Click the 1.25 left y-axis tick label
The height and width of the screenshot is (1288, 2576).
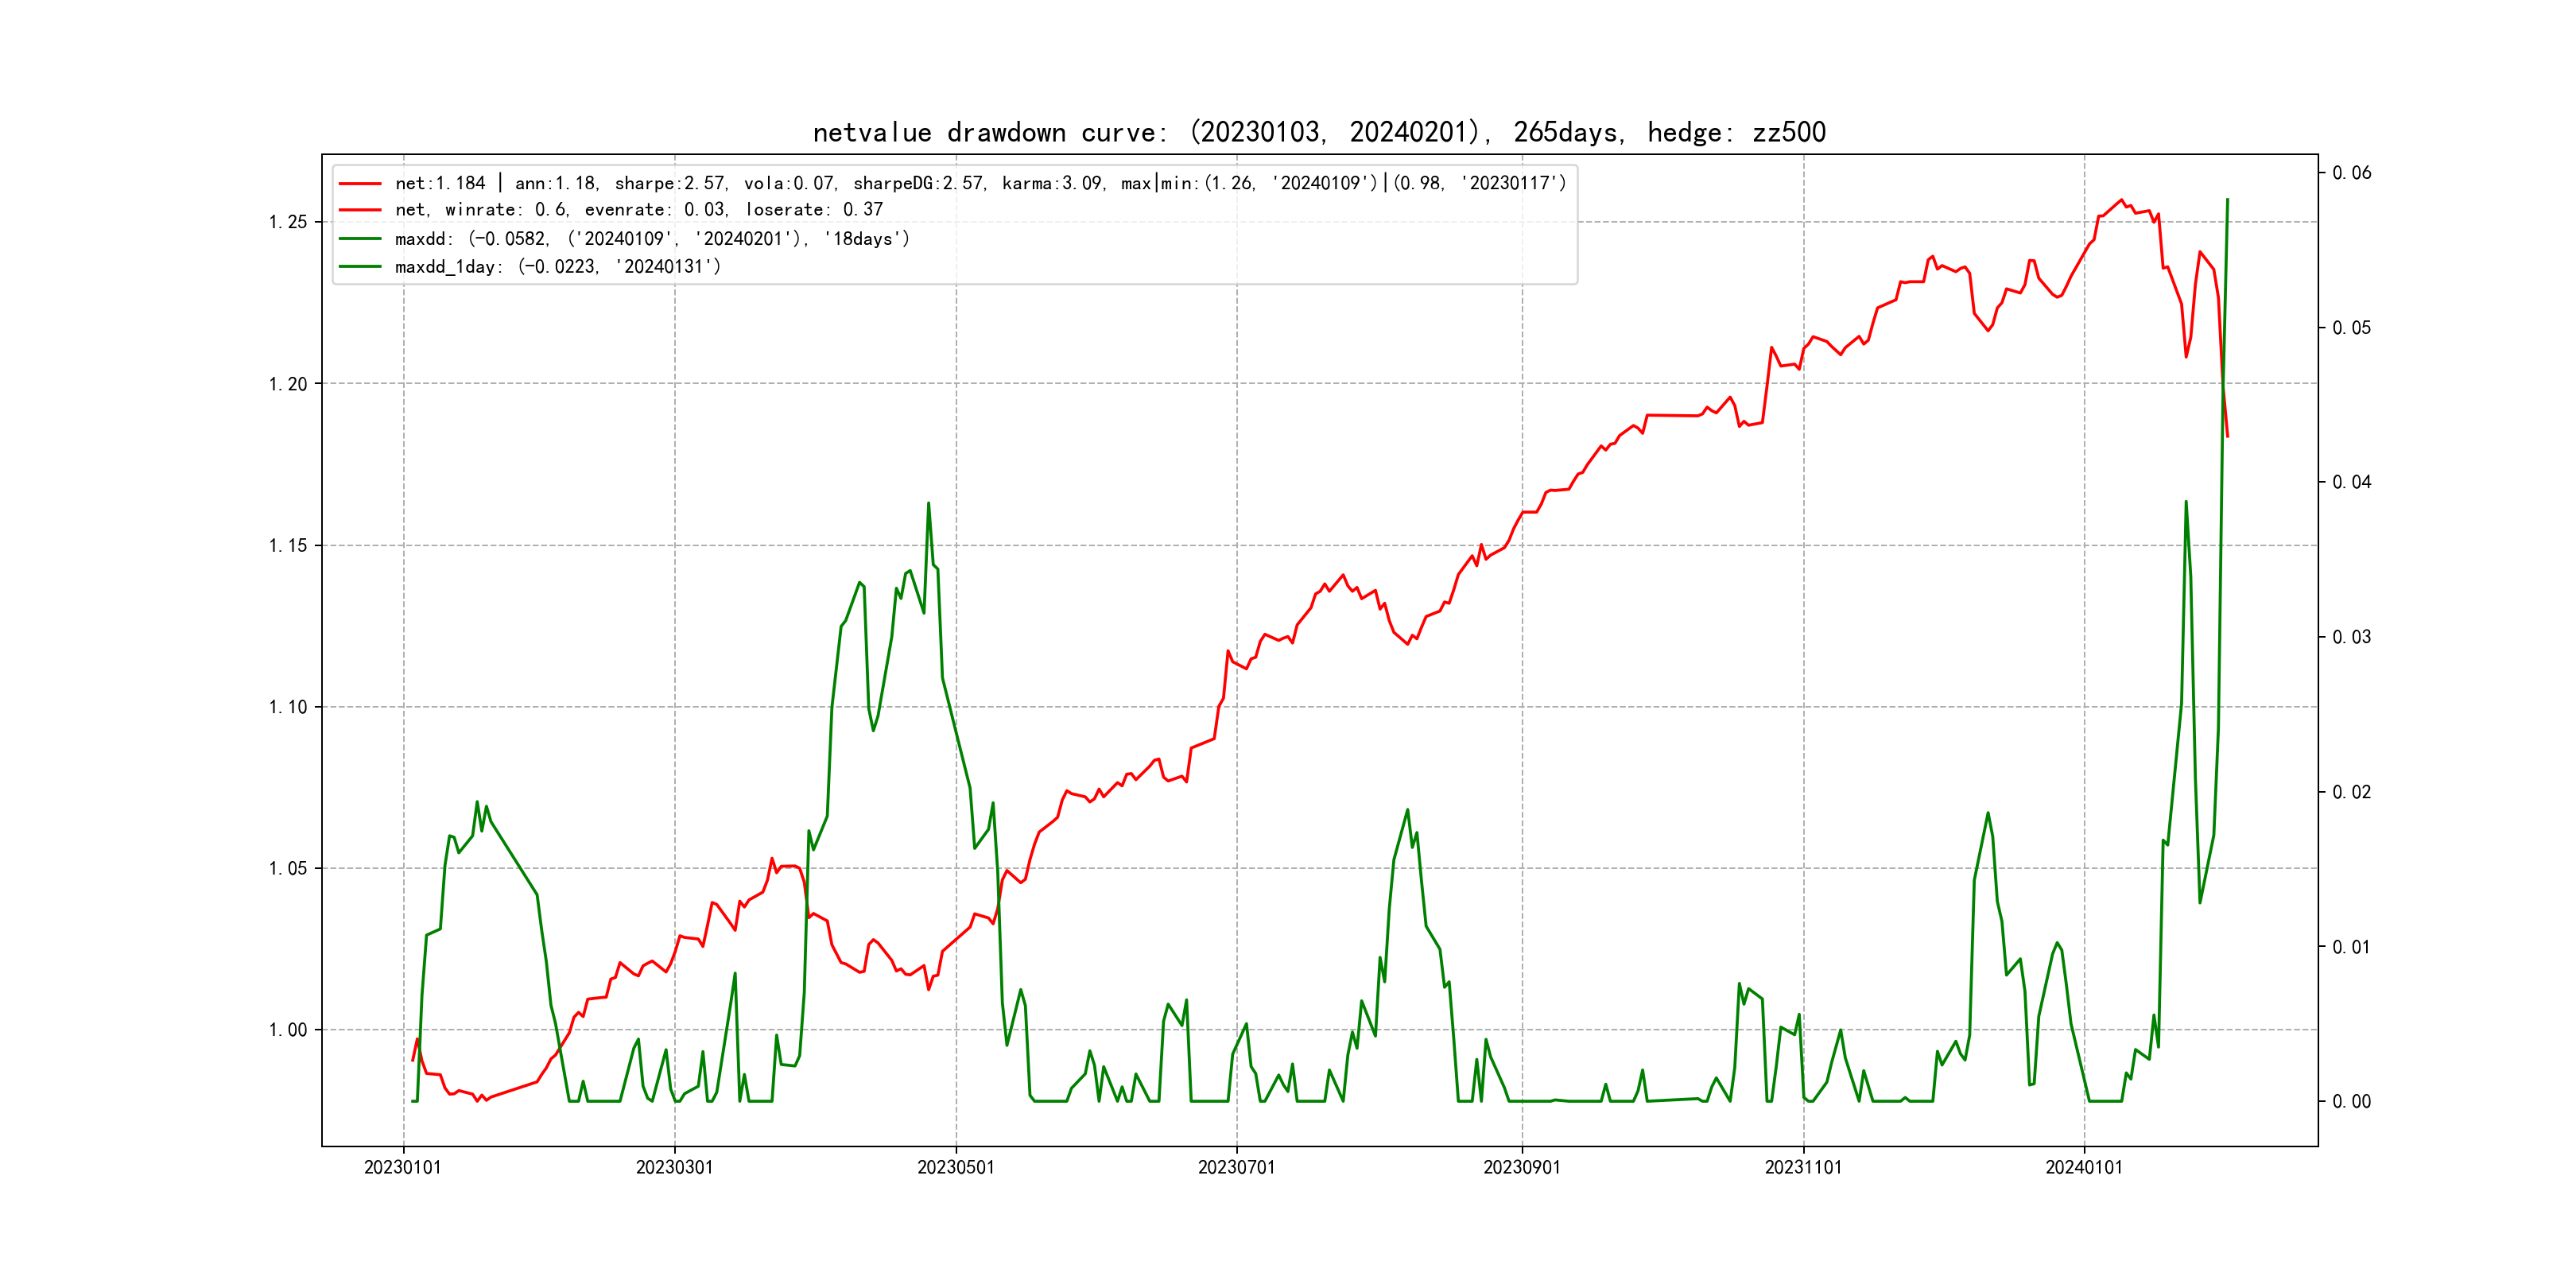pyautogui.click(x=288, y=222)
